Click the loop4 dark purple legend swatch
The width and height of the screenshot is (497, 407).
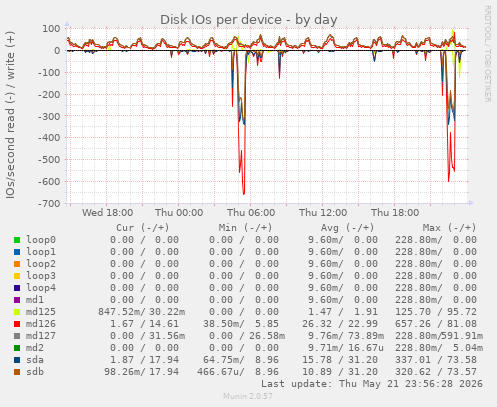[x=17, y=288]
